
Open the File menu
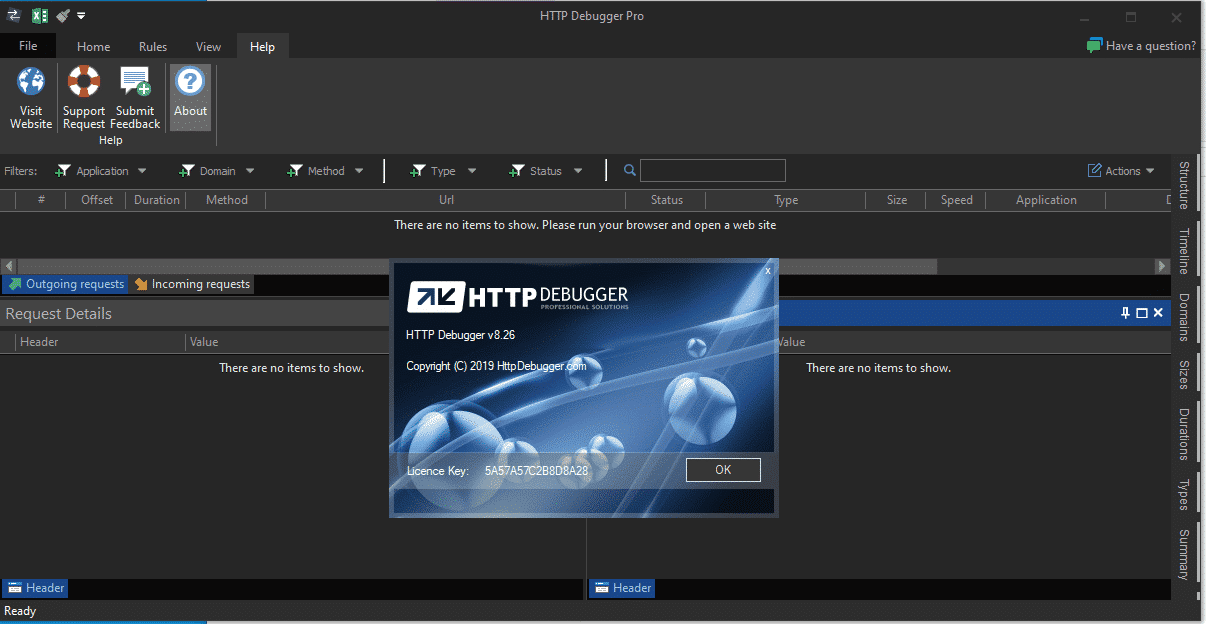click(28, 46)
